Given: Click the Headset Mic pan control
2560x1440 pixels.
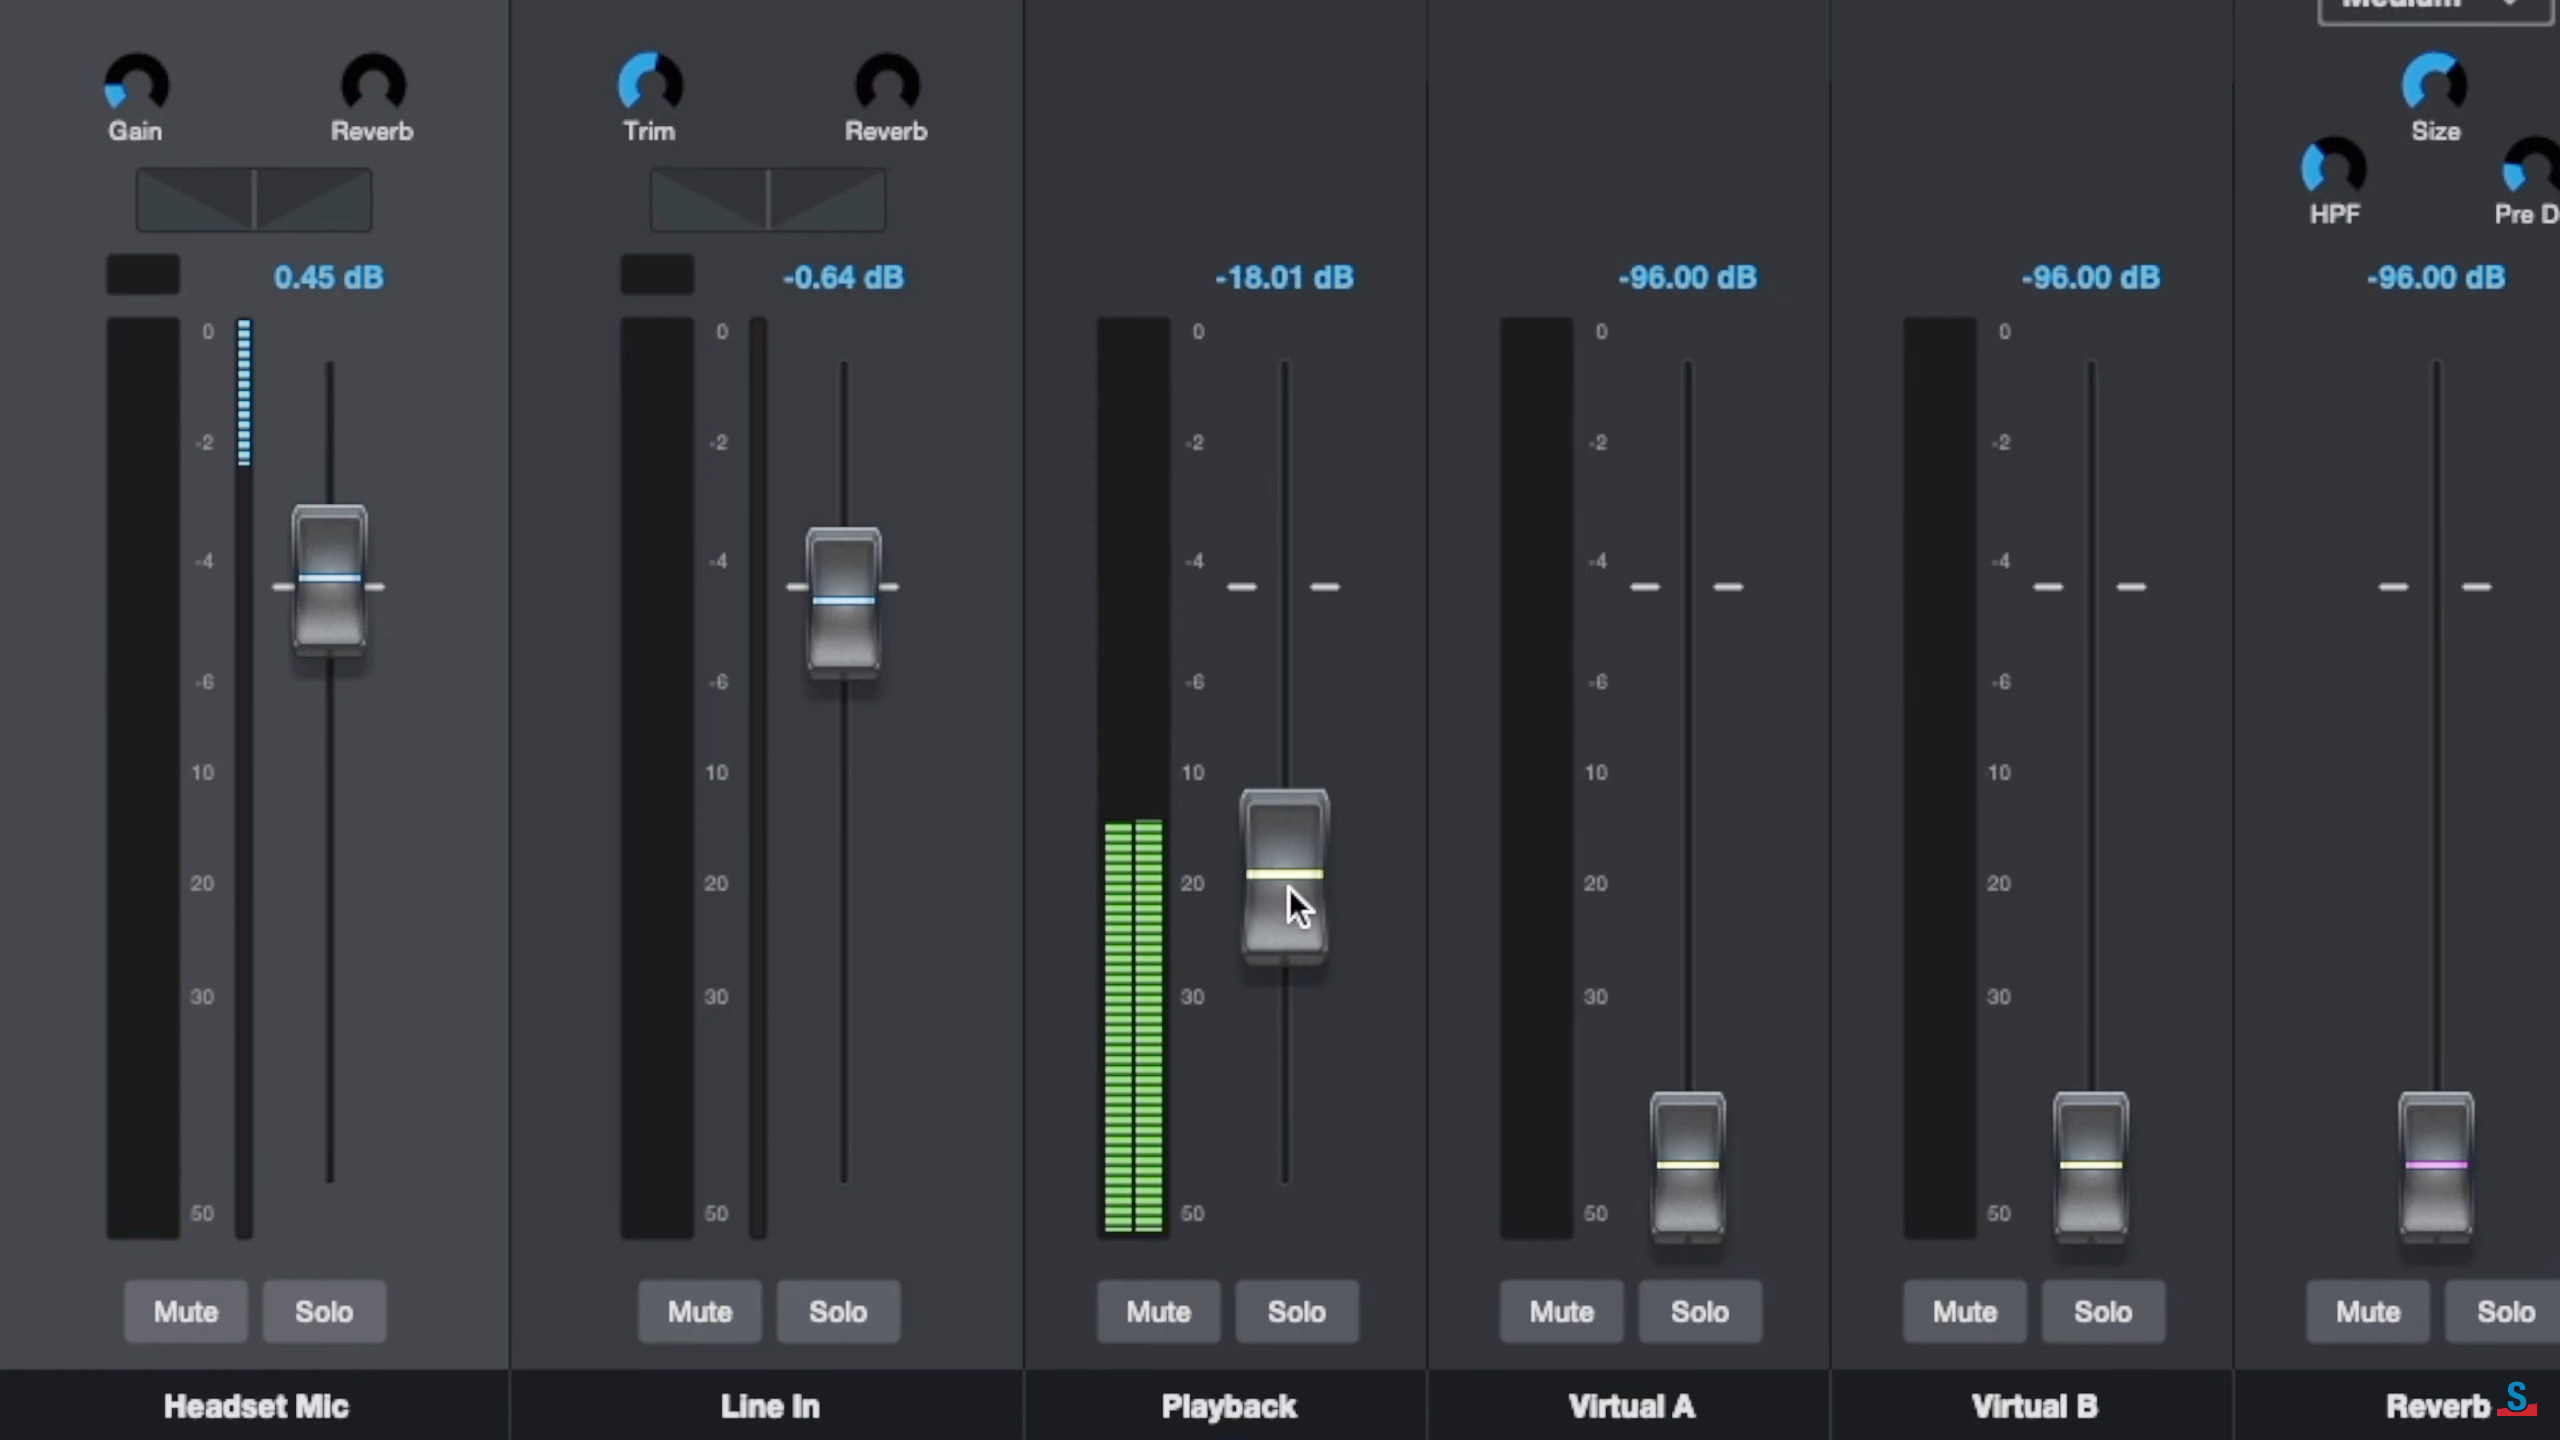Looking at the screenshot, I should [x=254, y=200].
